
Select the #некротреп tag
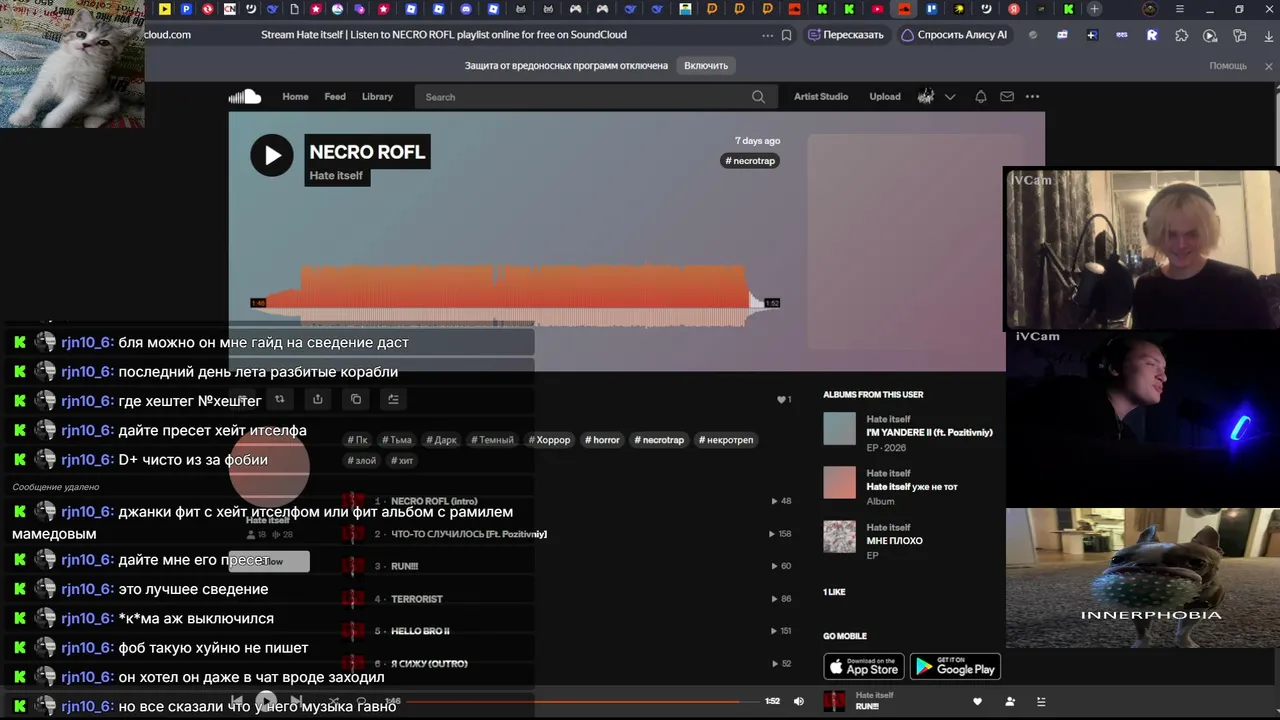click(726, 440)
